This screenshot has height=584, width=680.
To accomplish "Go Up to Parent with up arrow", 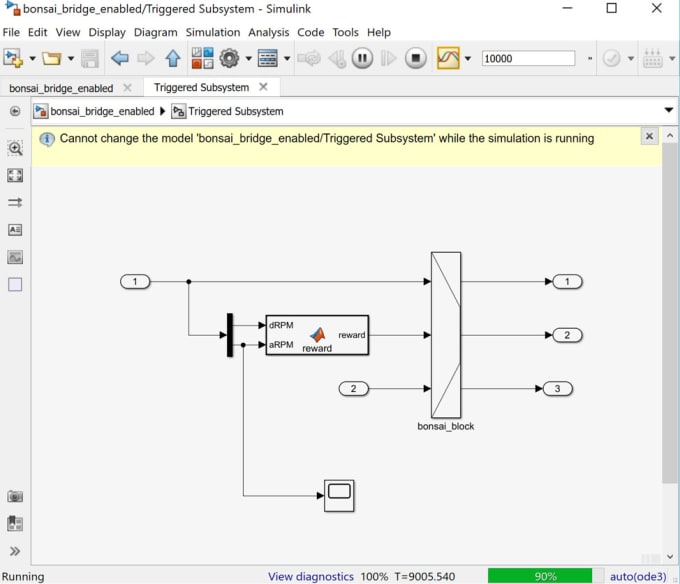I will click(173, 58).
